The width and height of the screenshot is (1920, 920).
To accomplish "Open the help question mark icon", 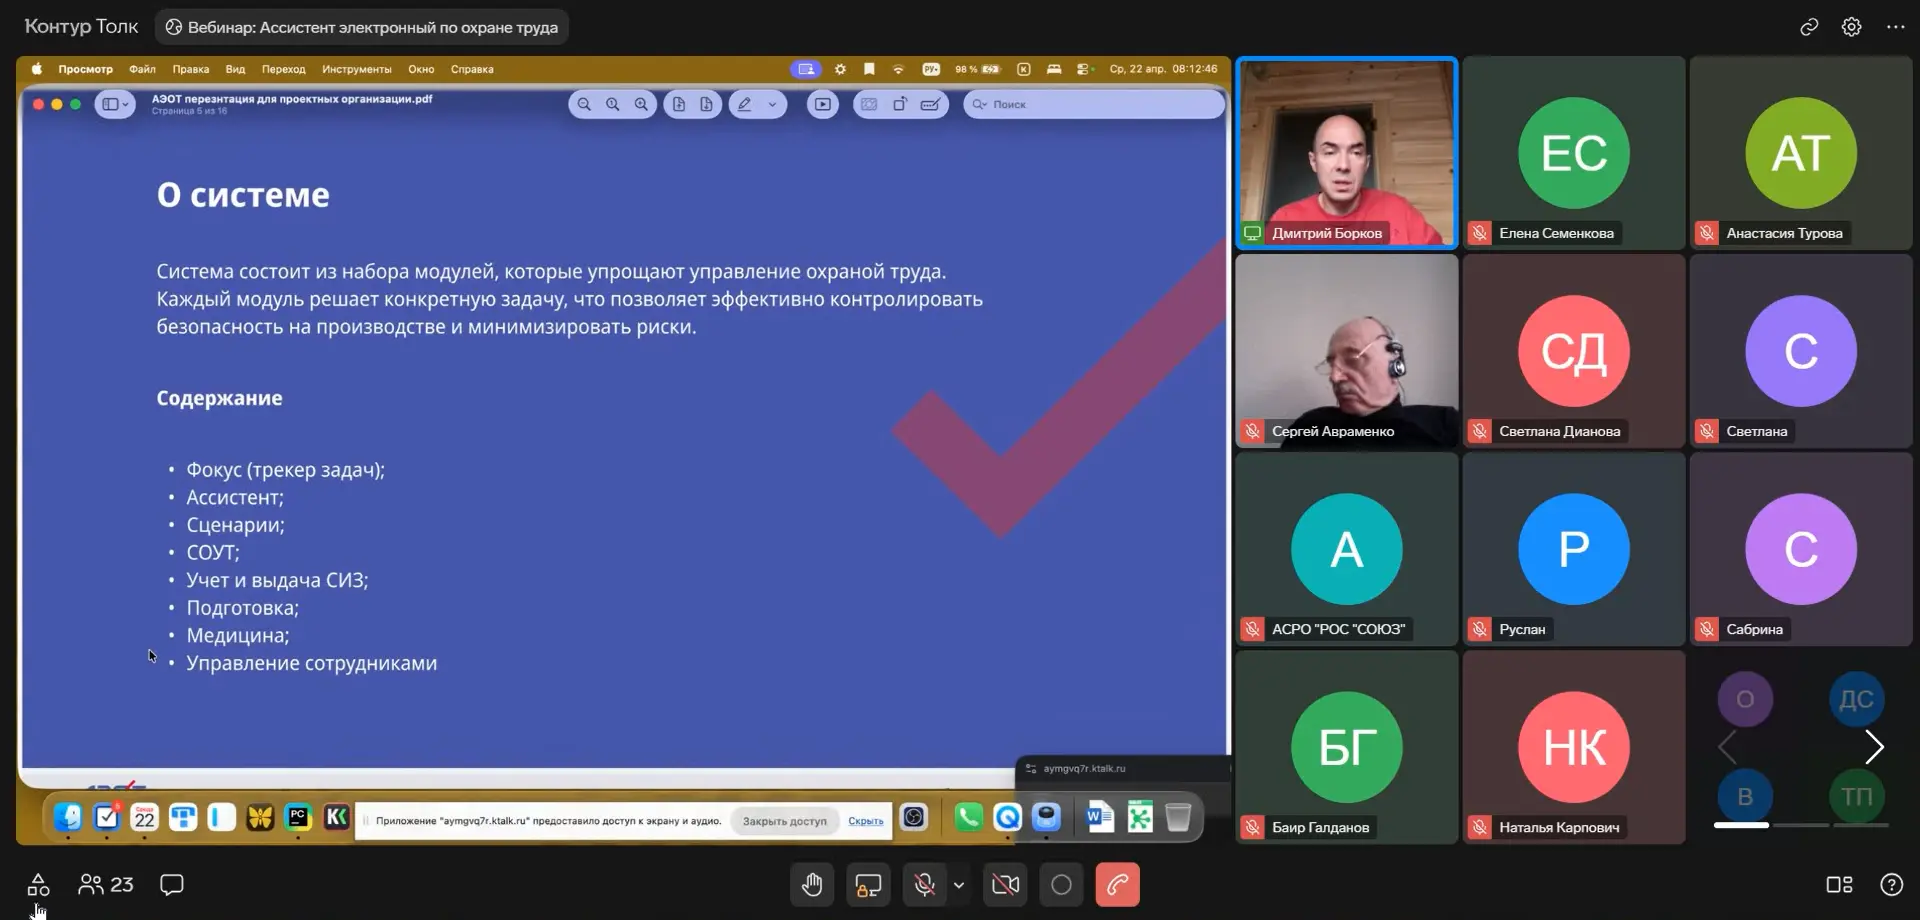I will click(1891, 885).
